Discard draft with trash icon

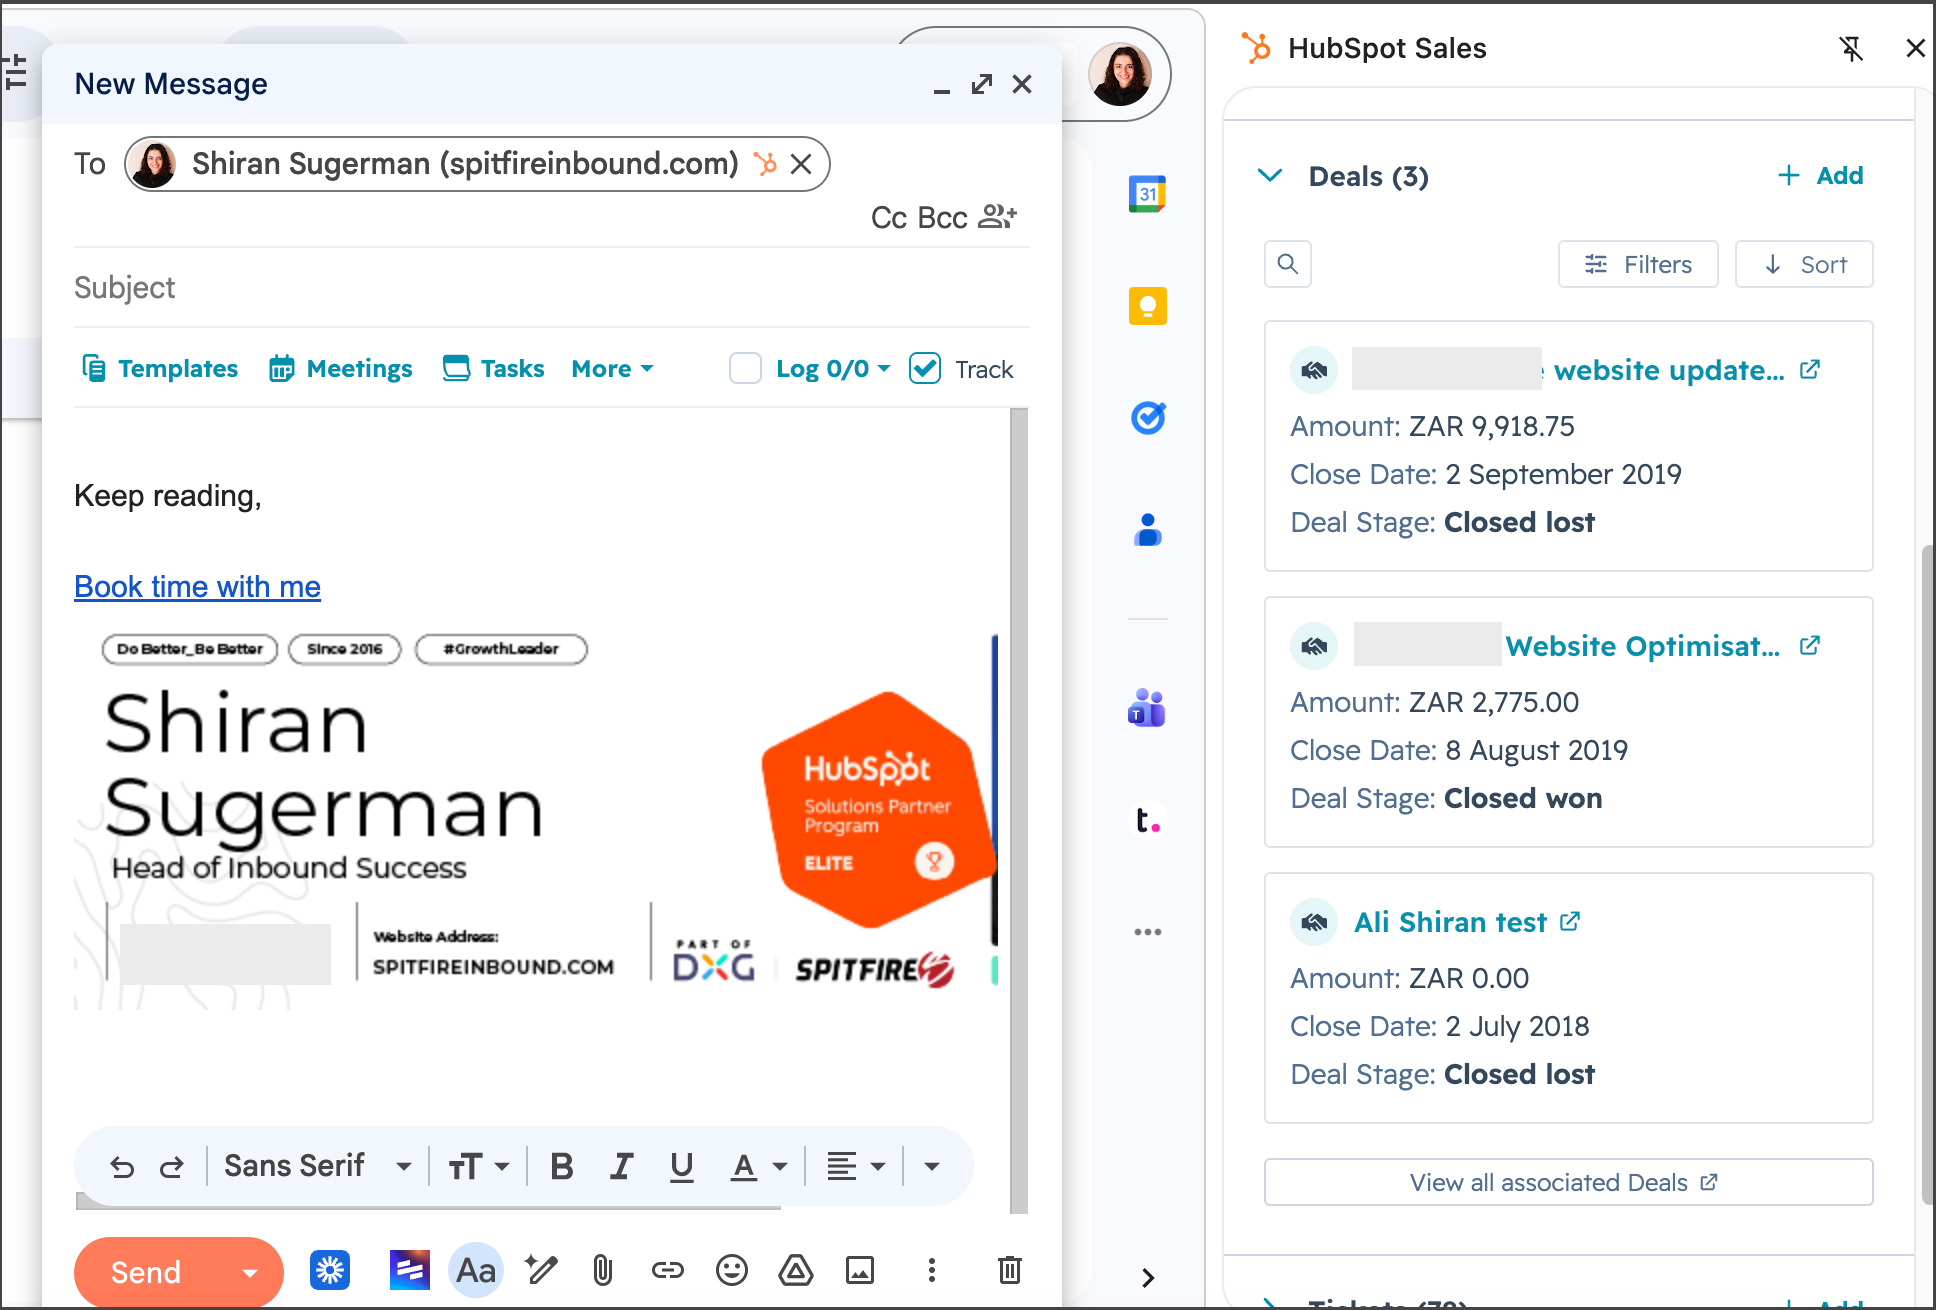tap(1010, 1271)
